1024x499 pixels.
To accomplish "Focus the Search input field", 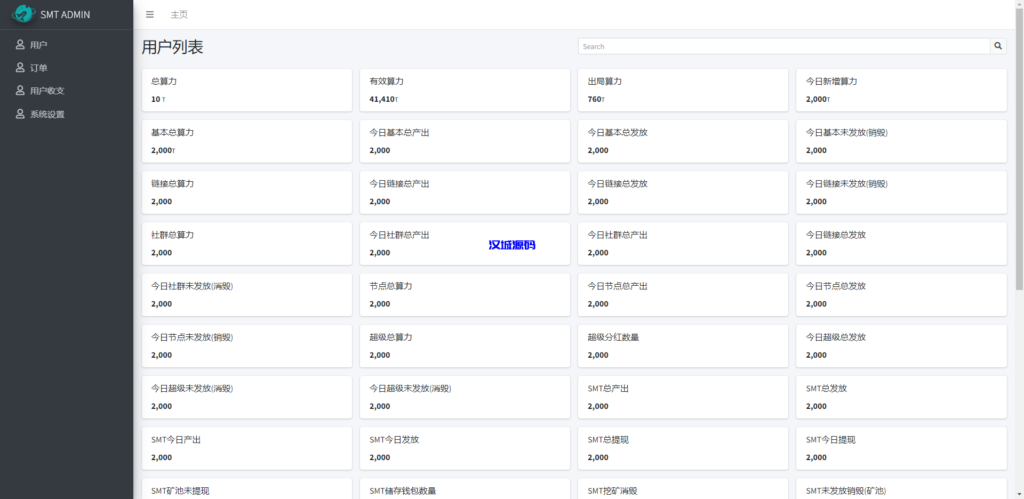I will [784, 46].
